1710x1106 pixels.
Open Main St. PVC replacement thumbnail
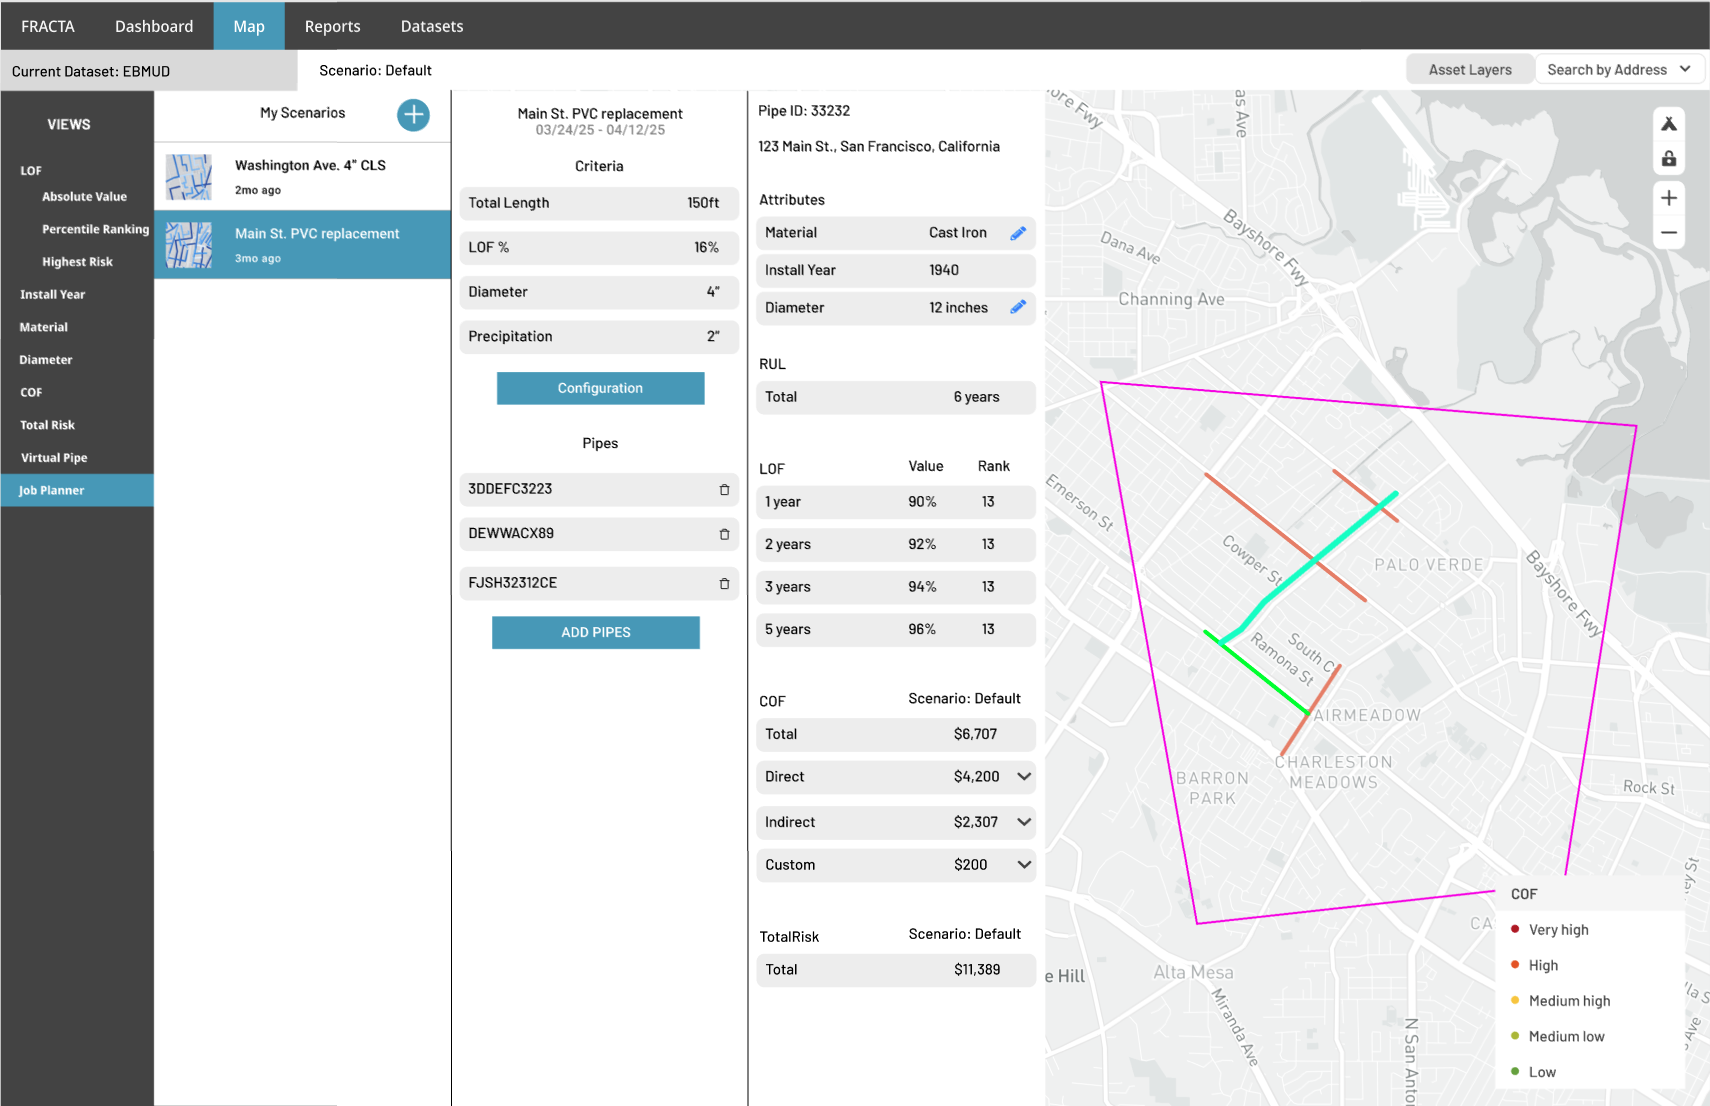(x=189, y=245)
